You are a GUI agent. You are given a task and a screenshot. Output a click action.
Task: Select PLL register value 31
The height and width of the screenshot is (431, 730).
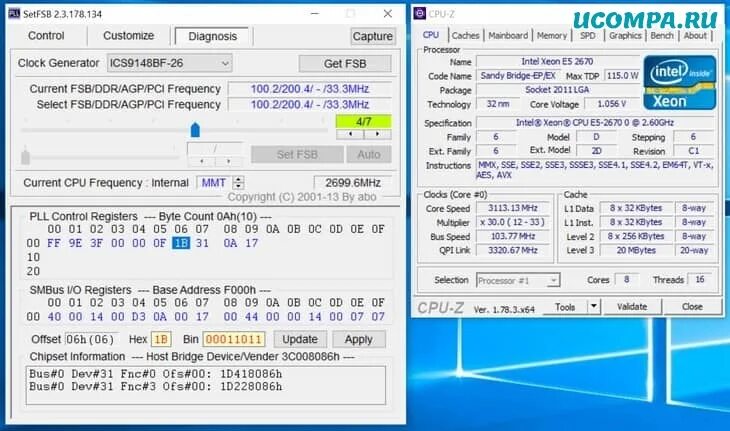coord(202,243)
